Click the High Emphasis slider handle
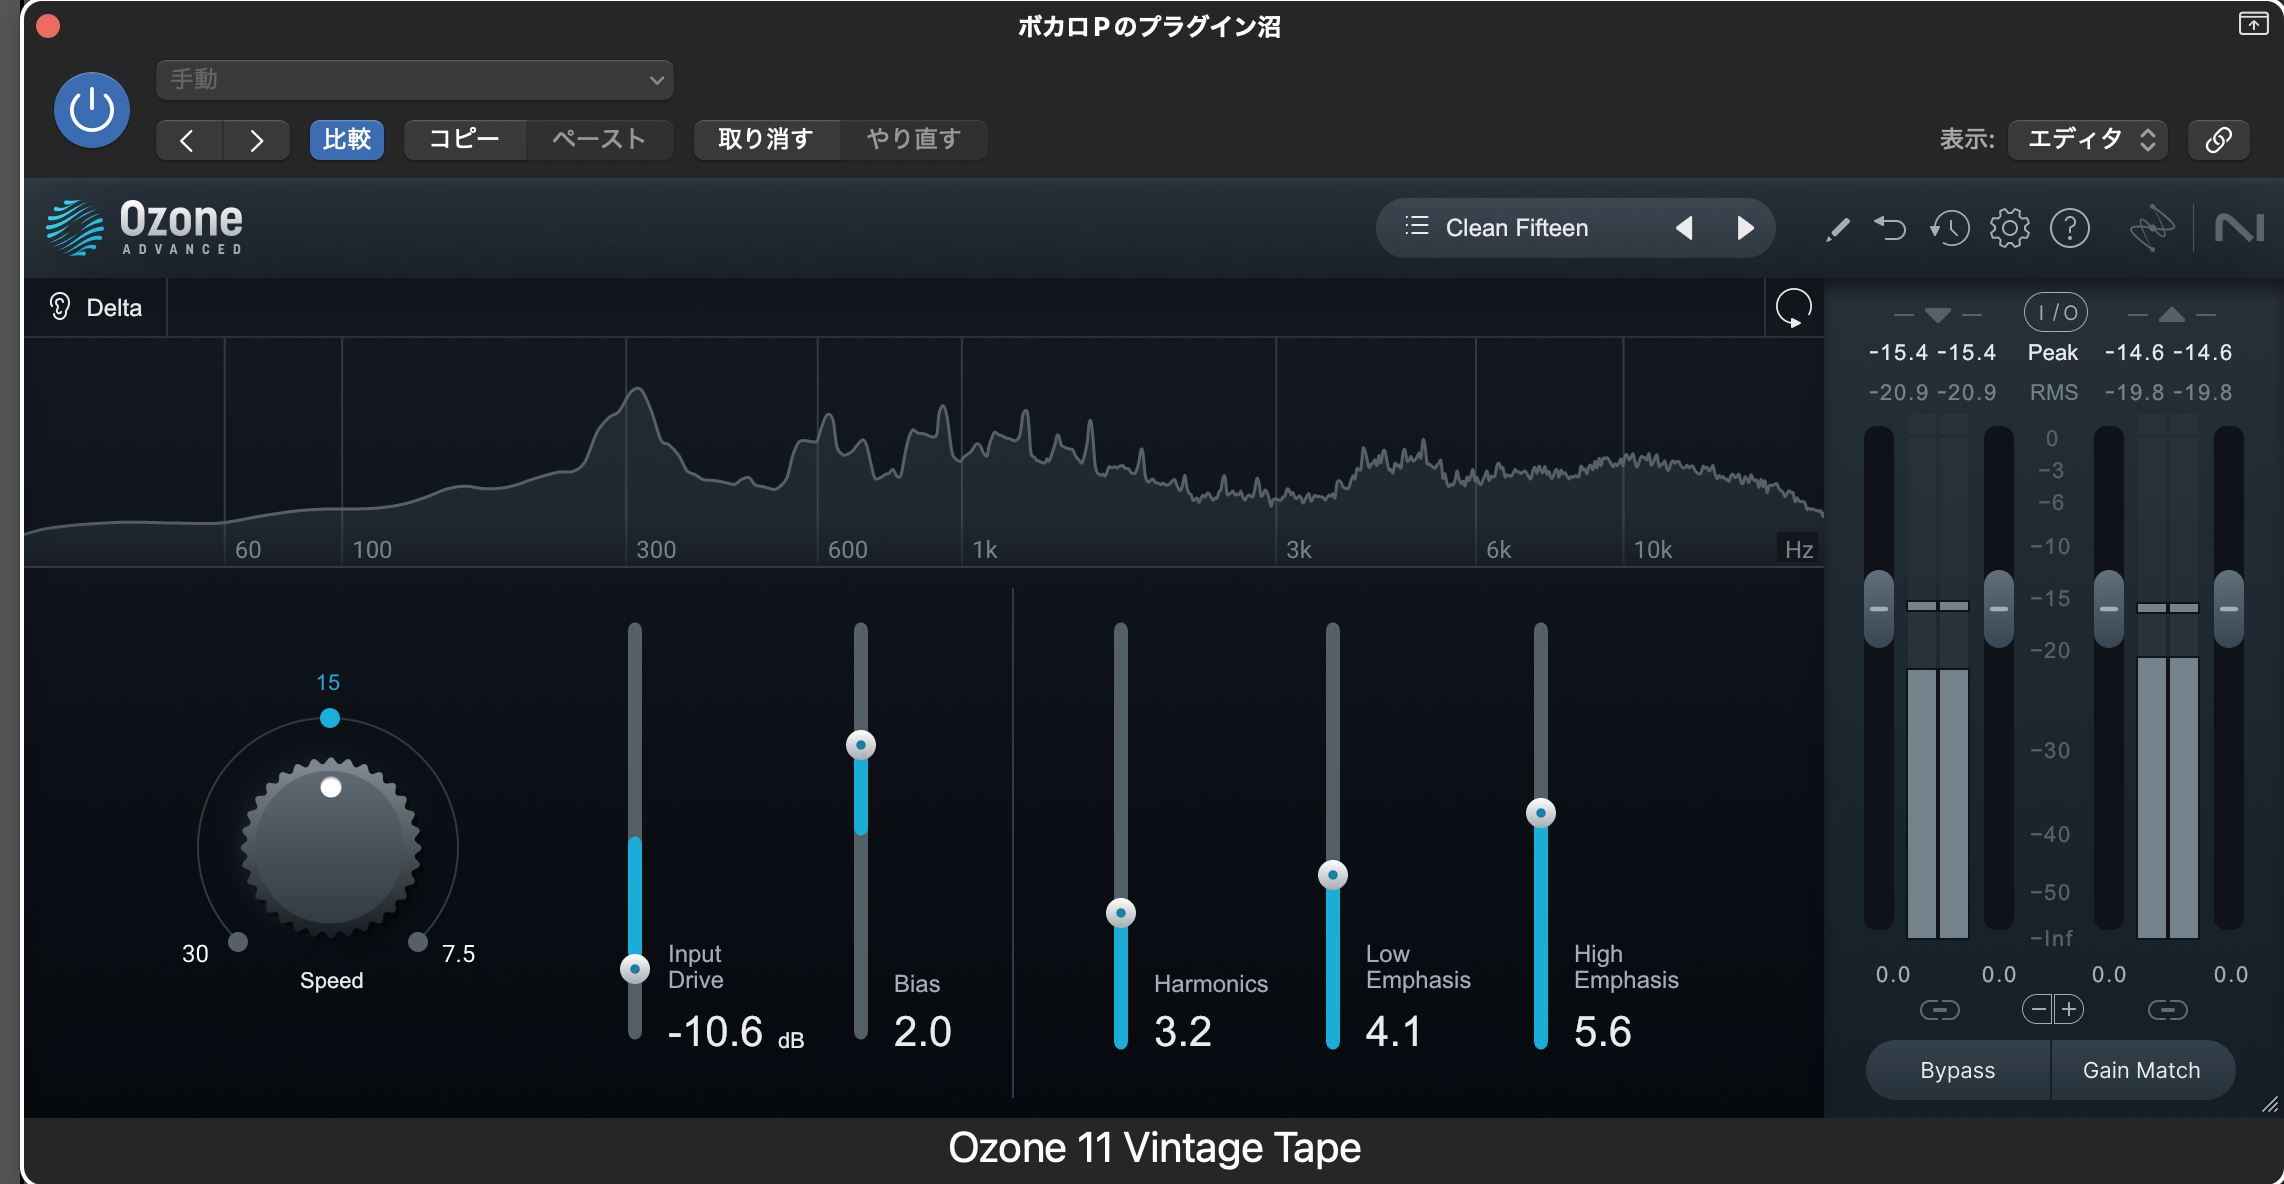Image resolution: width=2284 pixels, height=1184 pixels. (x=1541, y=813)
